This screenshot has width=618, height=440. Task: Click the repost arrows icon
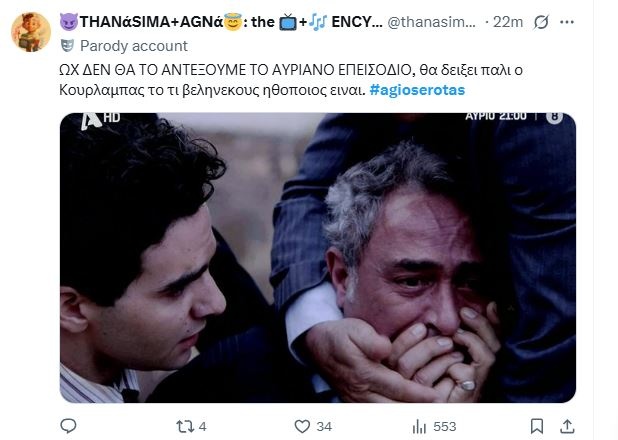coord(185,426)
